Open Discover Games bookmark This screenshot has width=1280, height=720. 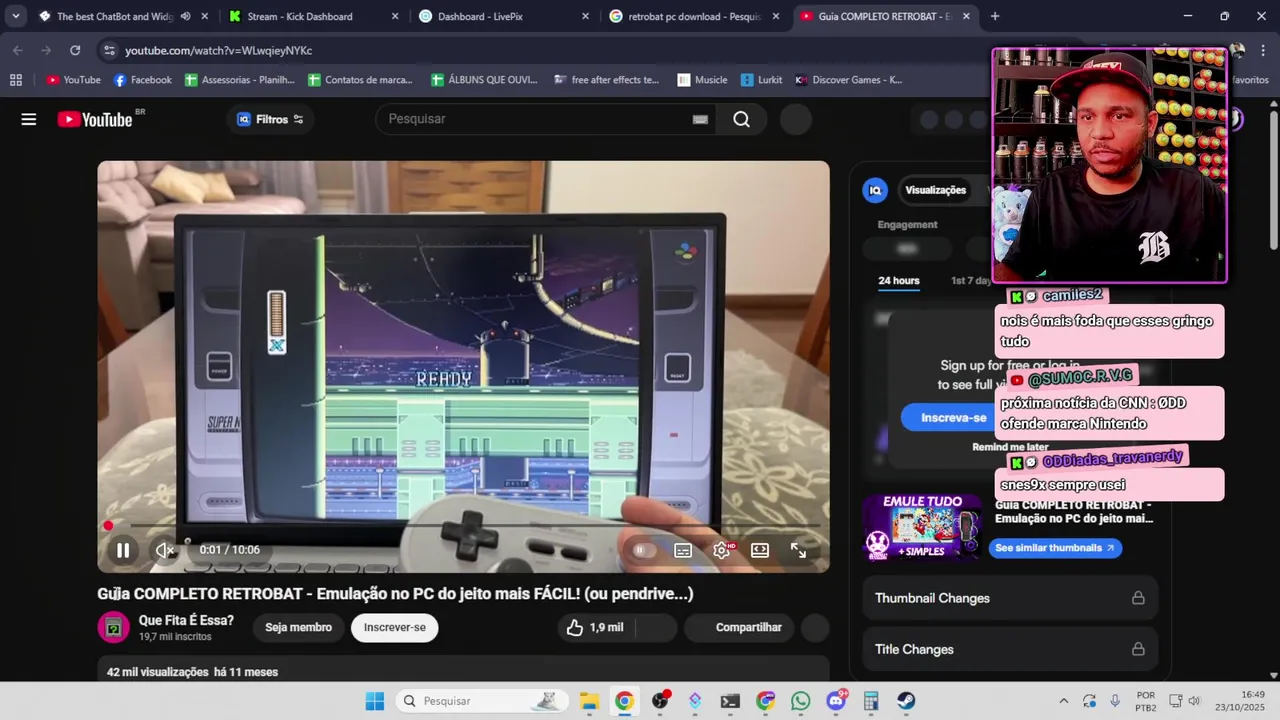[x=848, y=80]
